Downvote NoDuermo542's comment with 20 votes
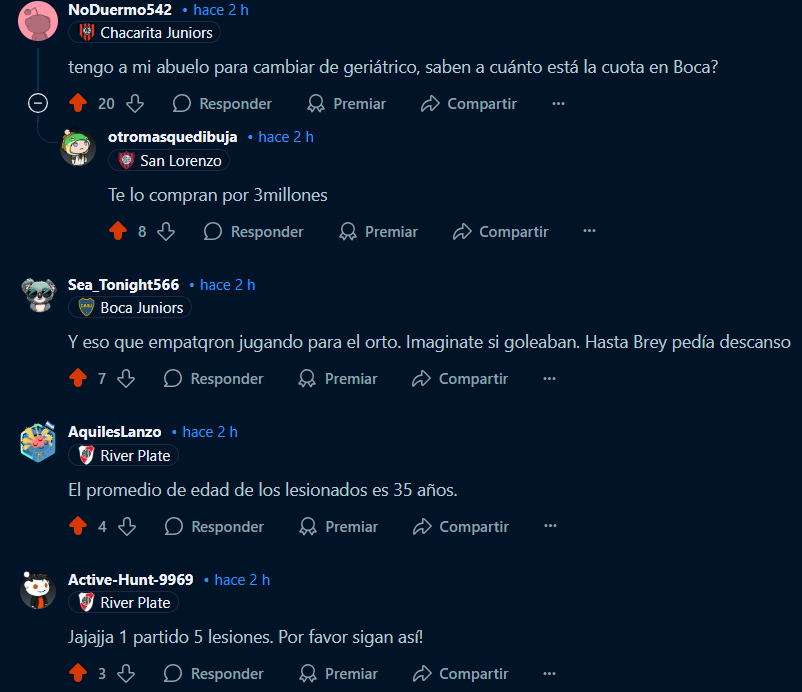This screenshot has width=802, height=692. pyautogui.click(x=135, y=103)
